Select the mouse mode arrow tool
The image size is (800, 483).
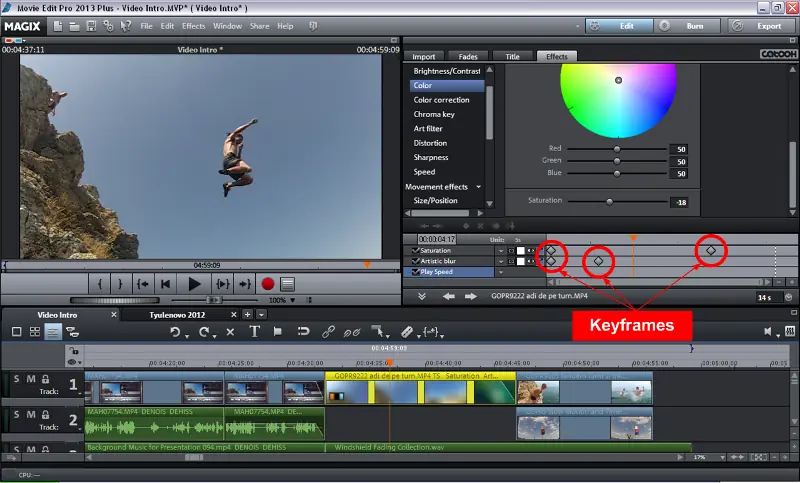377,332
